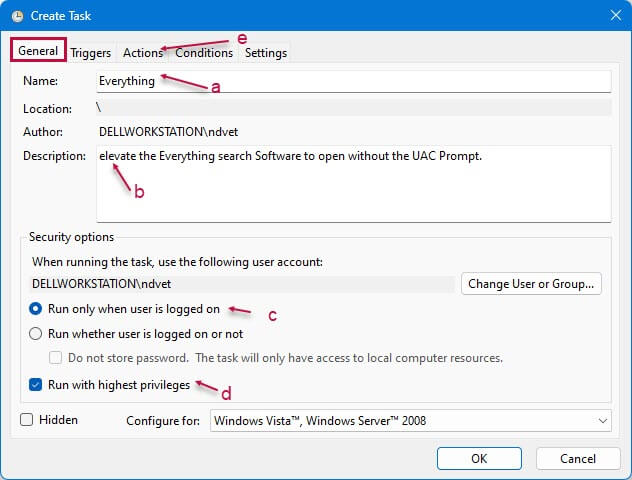Open the Settings tab
Viewport: 632px width, 480px height.
pos(266,53)
